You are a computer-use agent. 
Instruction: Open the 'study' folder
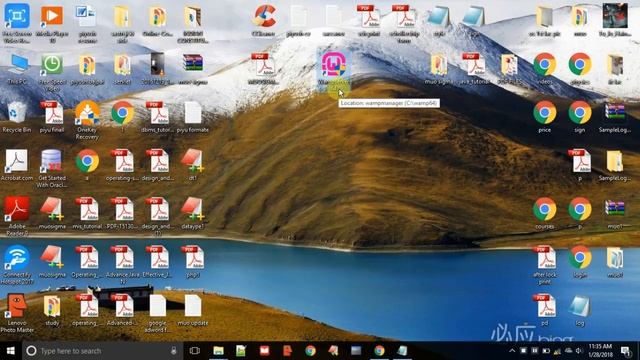(52, 306)
